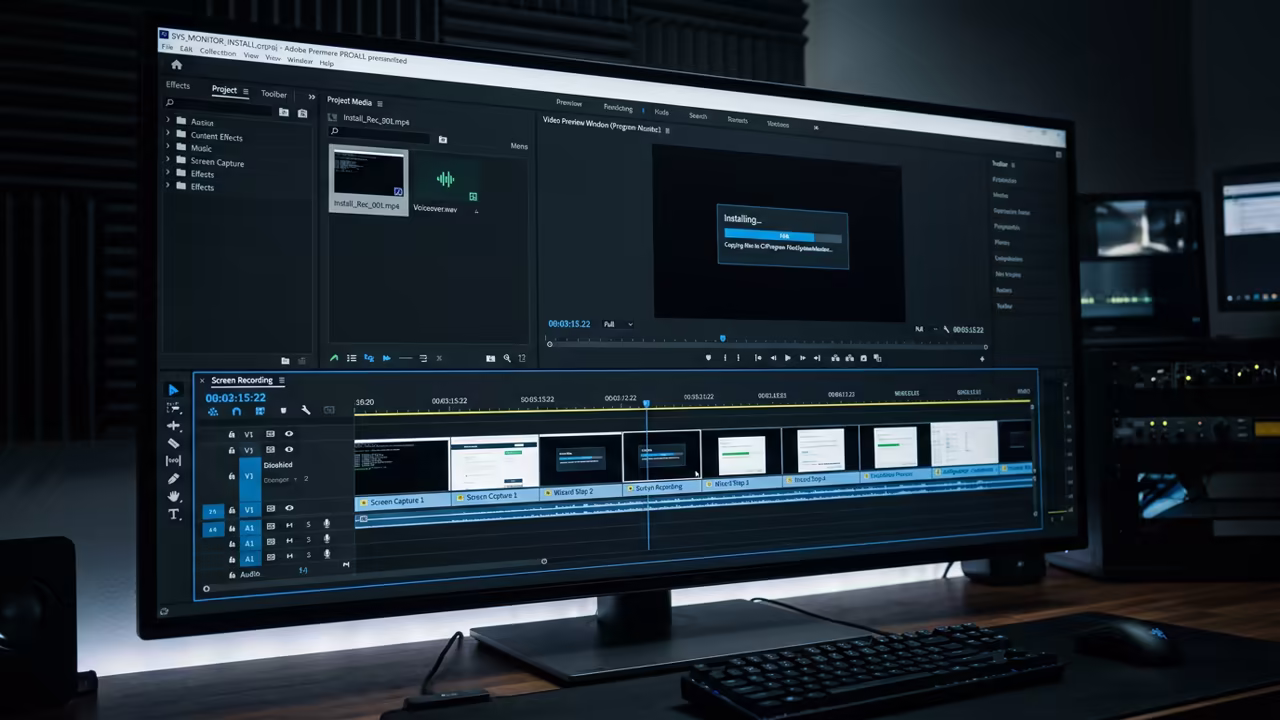
Task: Toggle the eye on the lowest V1 video track
Action: 289,509
